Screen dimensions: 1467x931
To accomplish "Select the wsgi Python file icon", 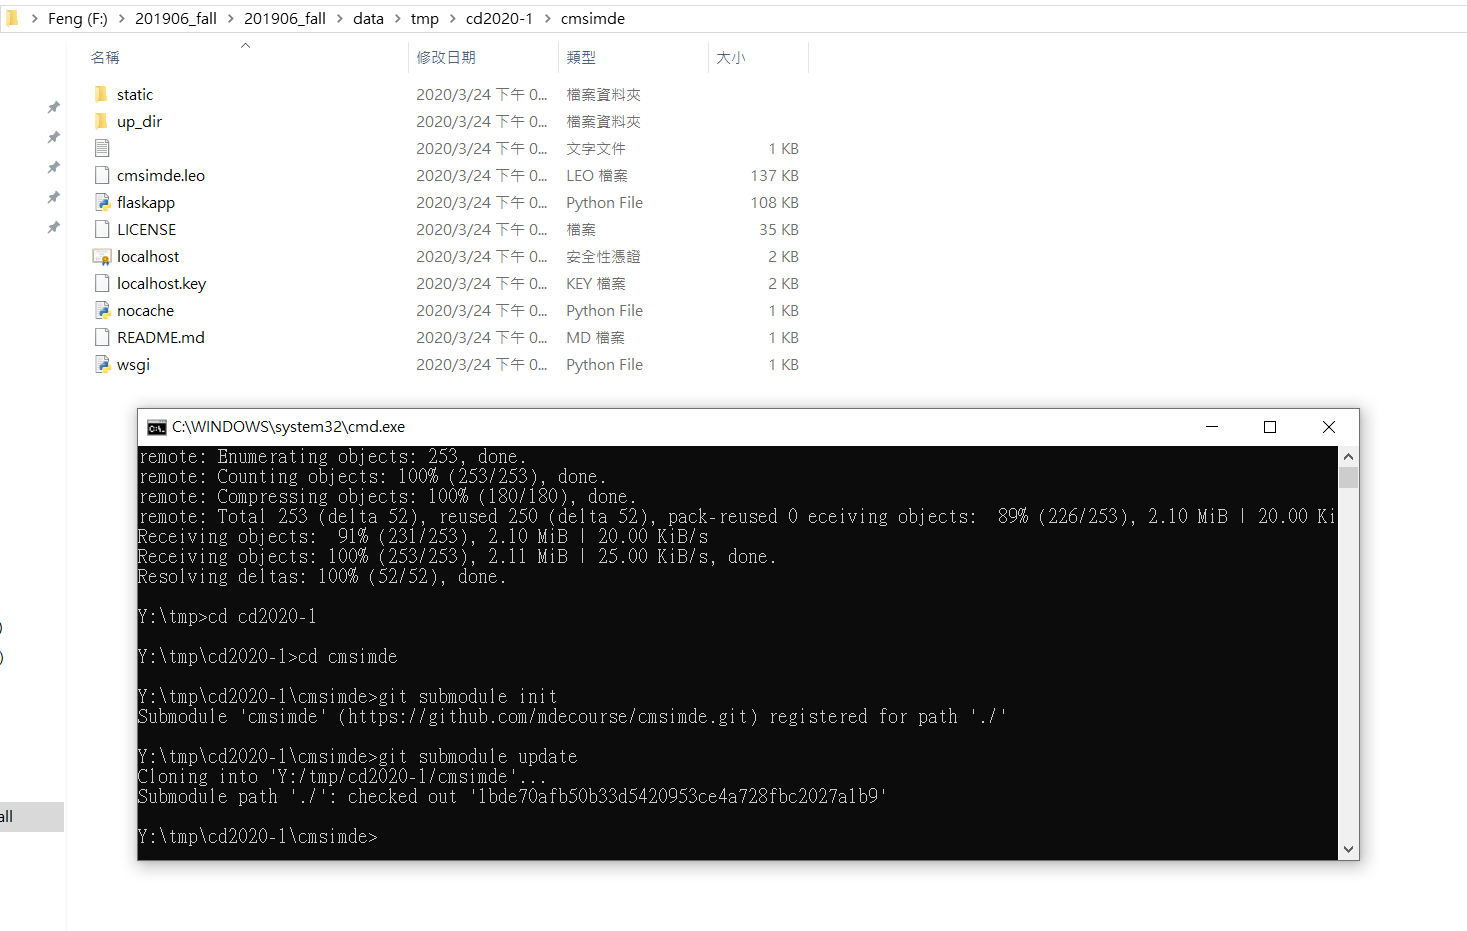I will (x=102, y=364).
